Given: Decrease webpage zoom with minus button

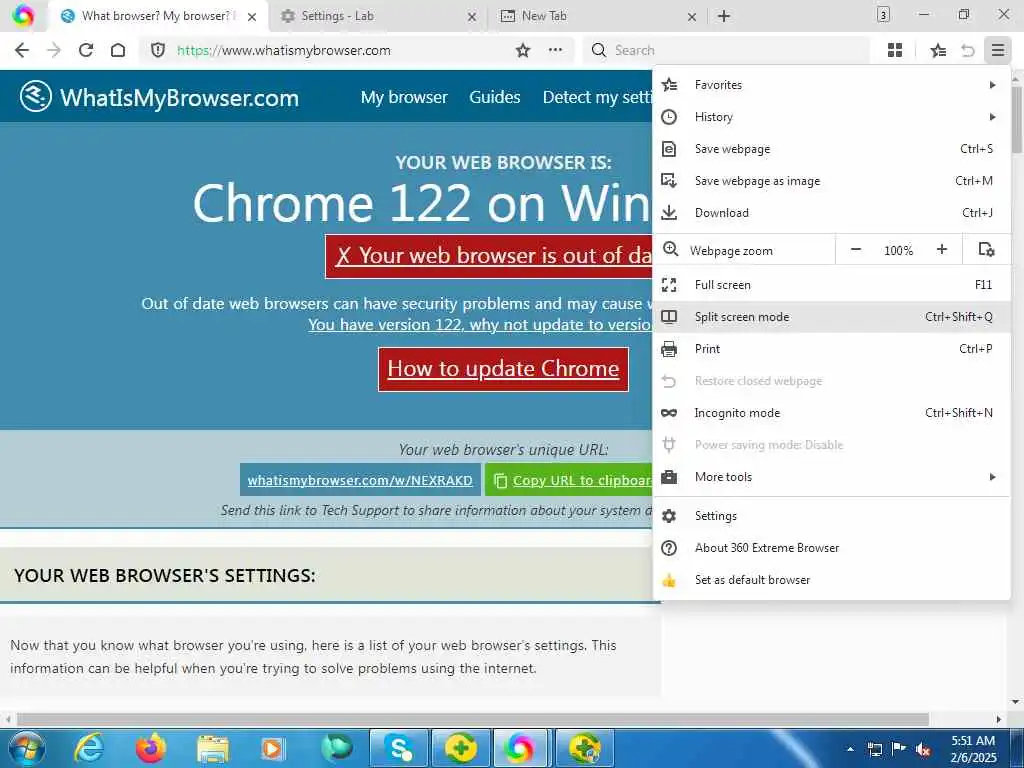Looking at the screenshot, I should [856, 249].
